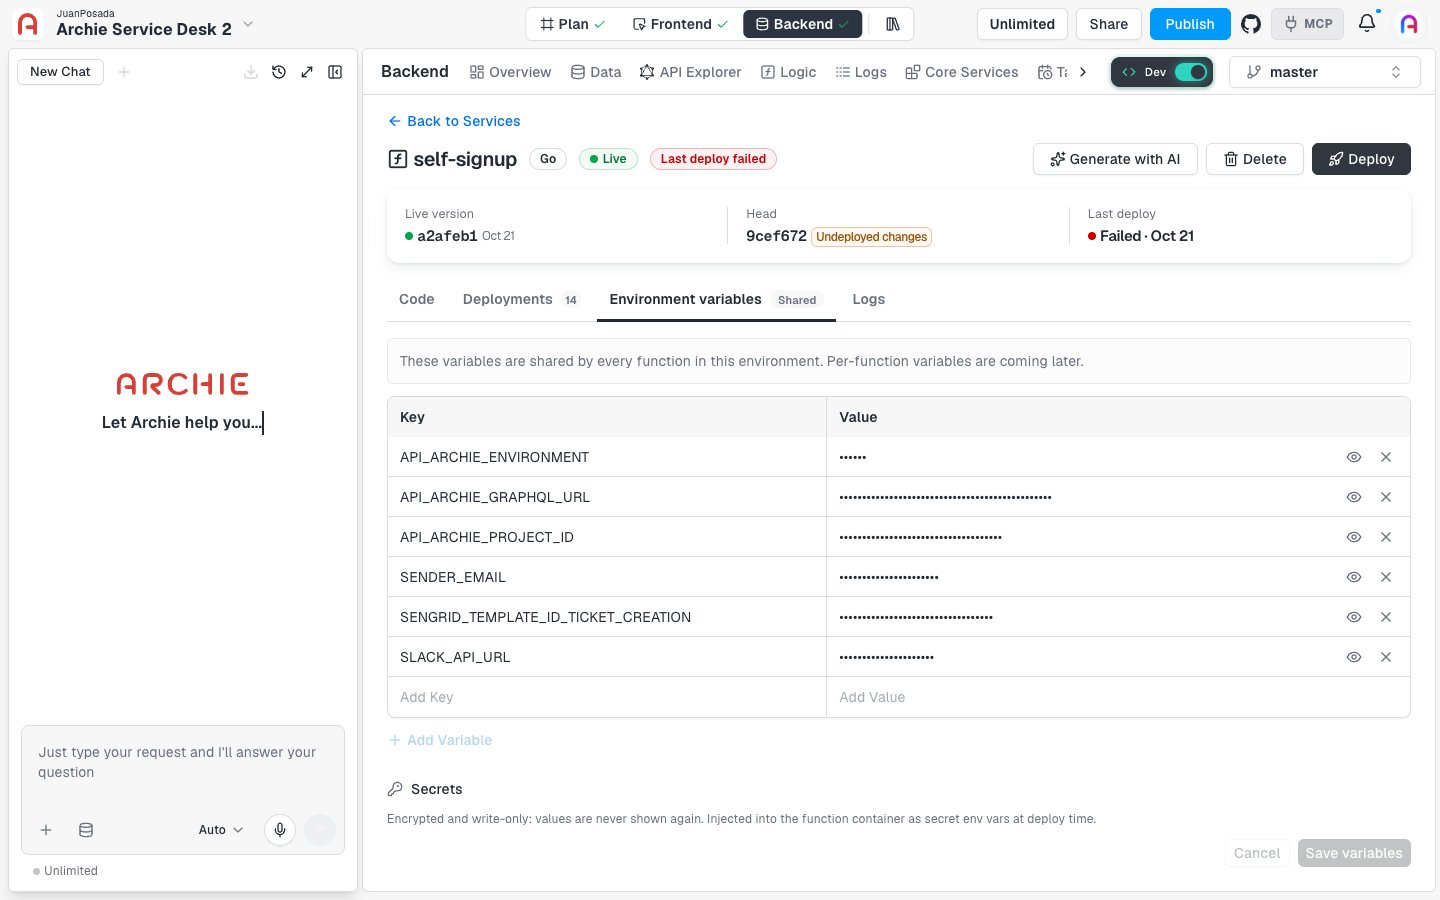Collapse the chat sidebar panel
The height and width of the screenshot is (900, 1440).
coord(335,72)
